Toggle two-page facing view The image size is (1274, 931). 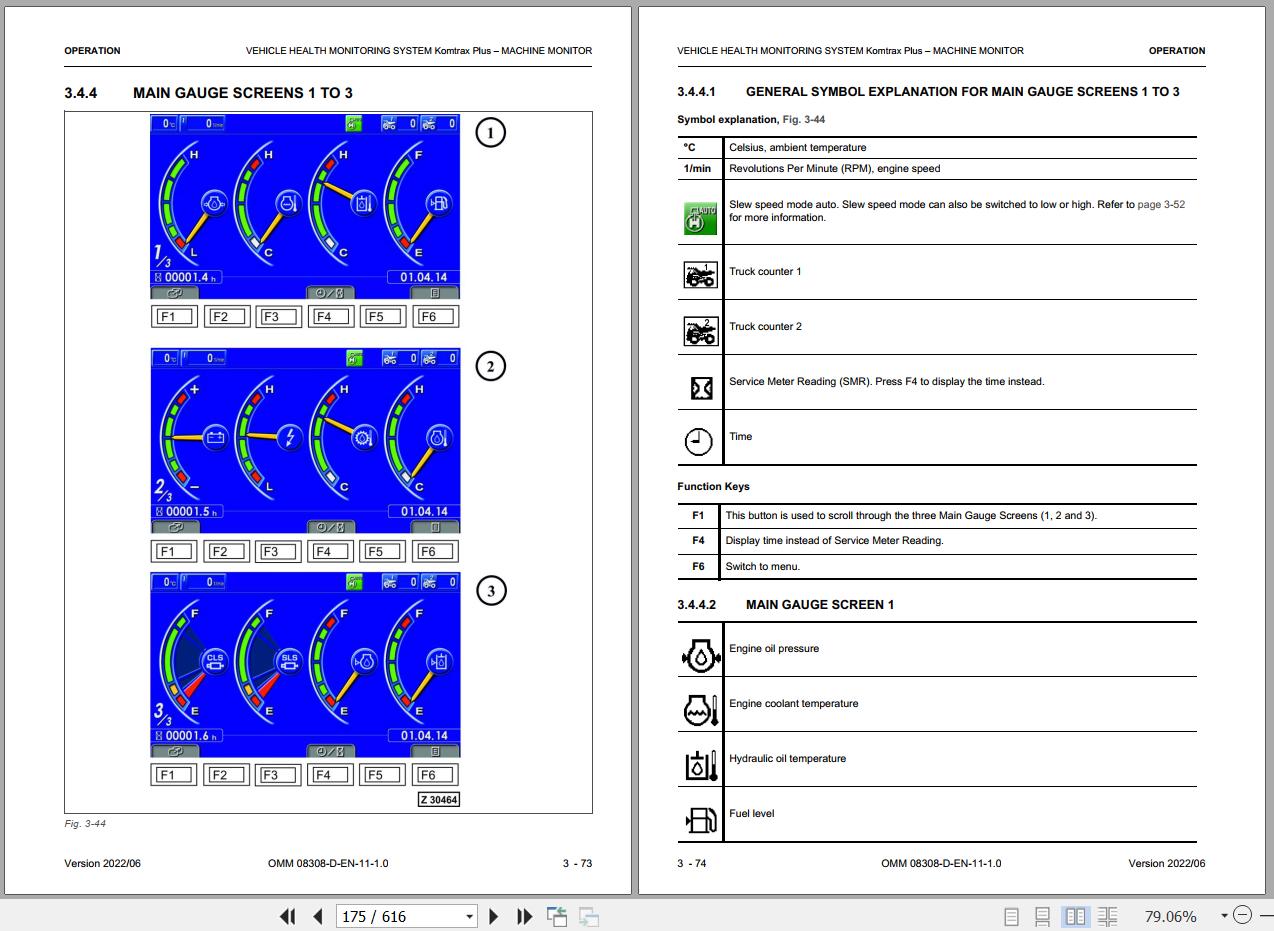coord(1075,916)
